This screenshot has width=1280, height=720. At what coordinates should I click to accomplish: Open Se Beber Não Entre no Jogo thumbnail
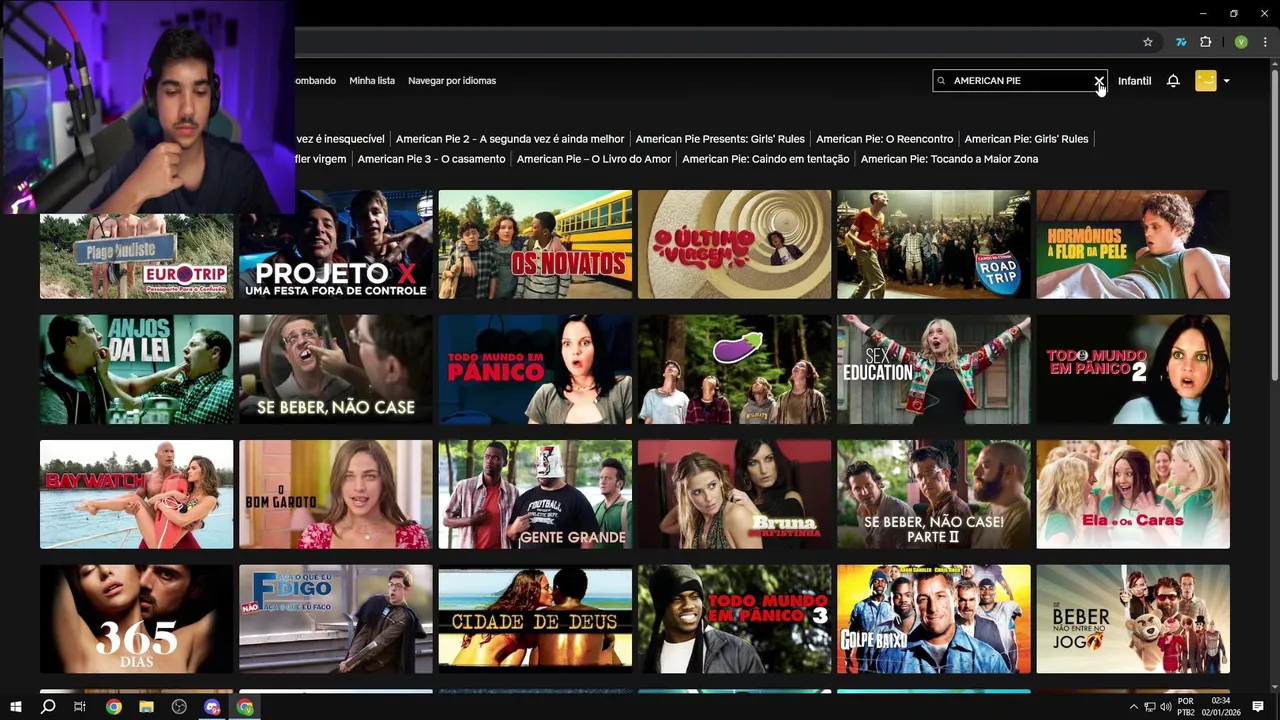(x=1133, y=619)
